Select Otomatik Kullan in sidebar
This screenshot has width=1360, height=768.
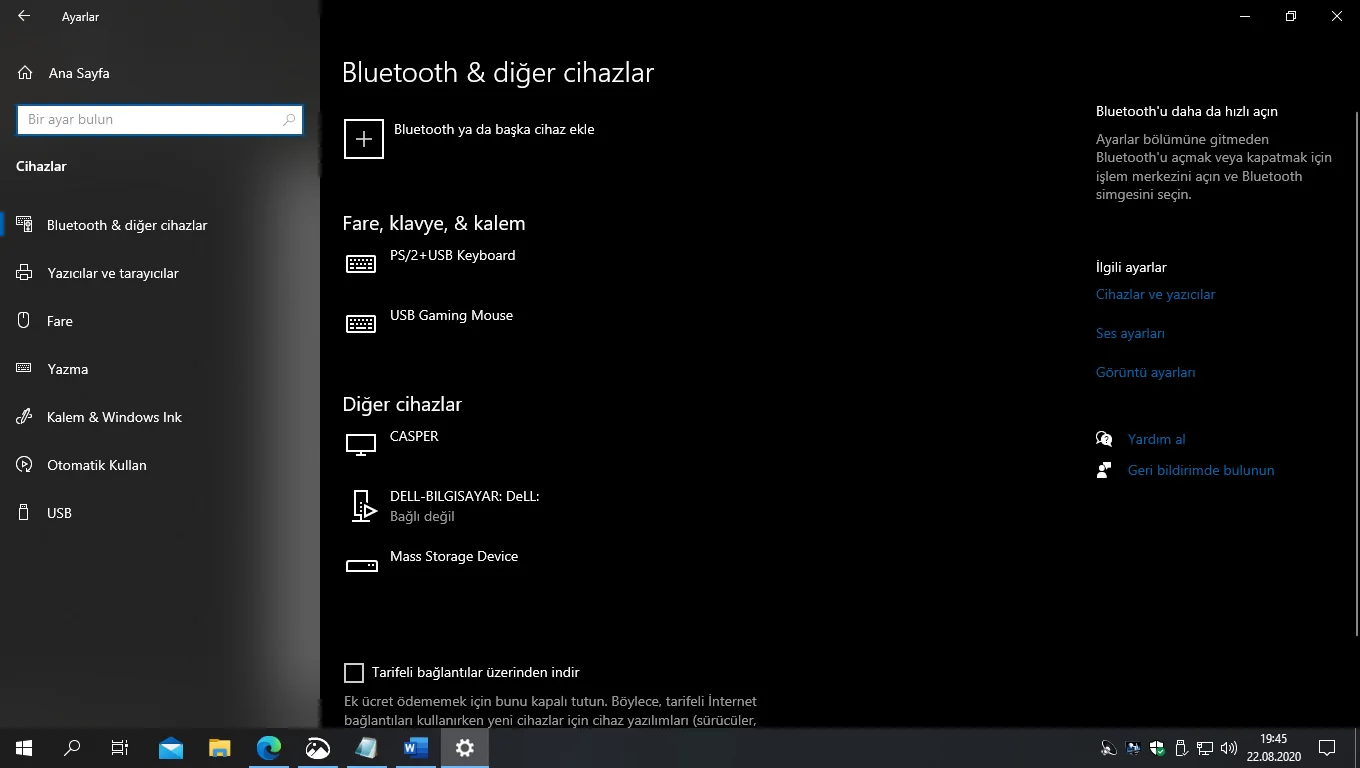pyautogui.click(x=96, y=465)
